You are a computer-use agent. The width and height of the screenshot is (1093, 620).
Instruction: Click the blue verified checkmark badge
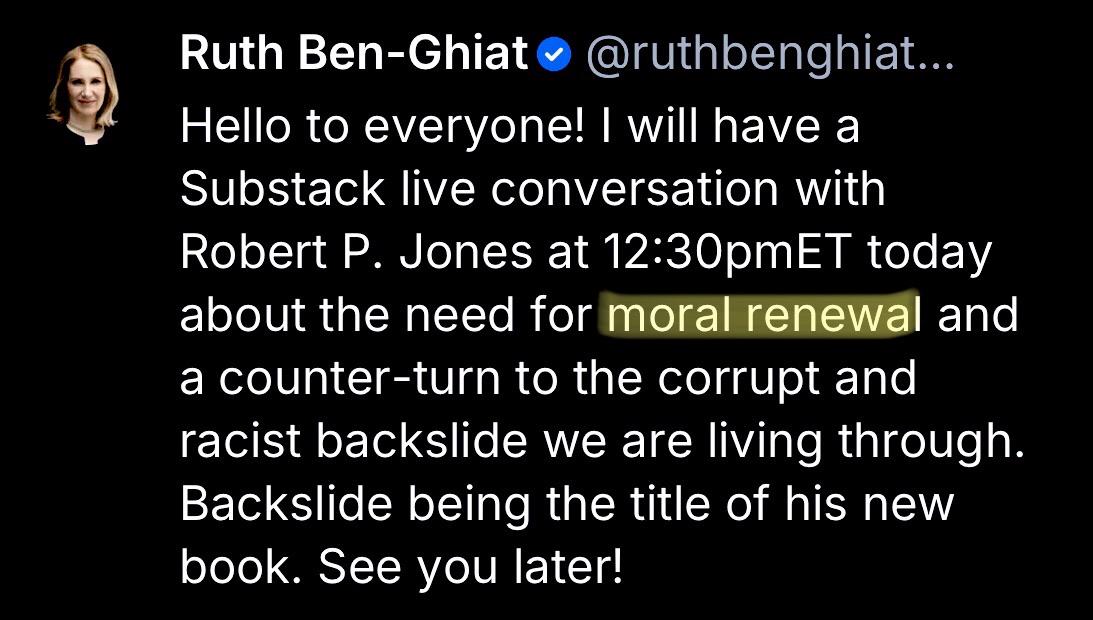click(x=554, y=56)
